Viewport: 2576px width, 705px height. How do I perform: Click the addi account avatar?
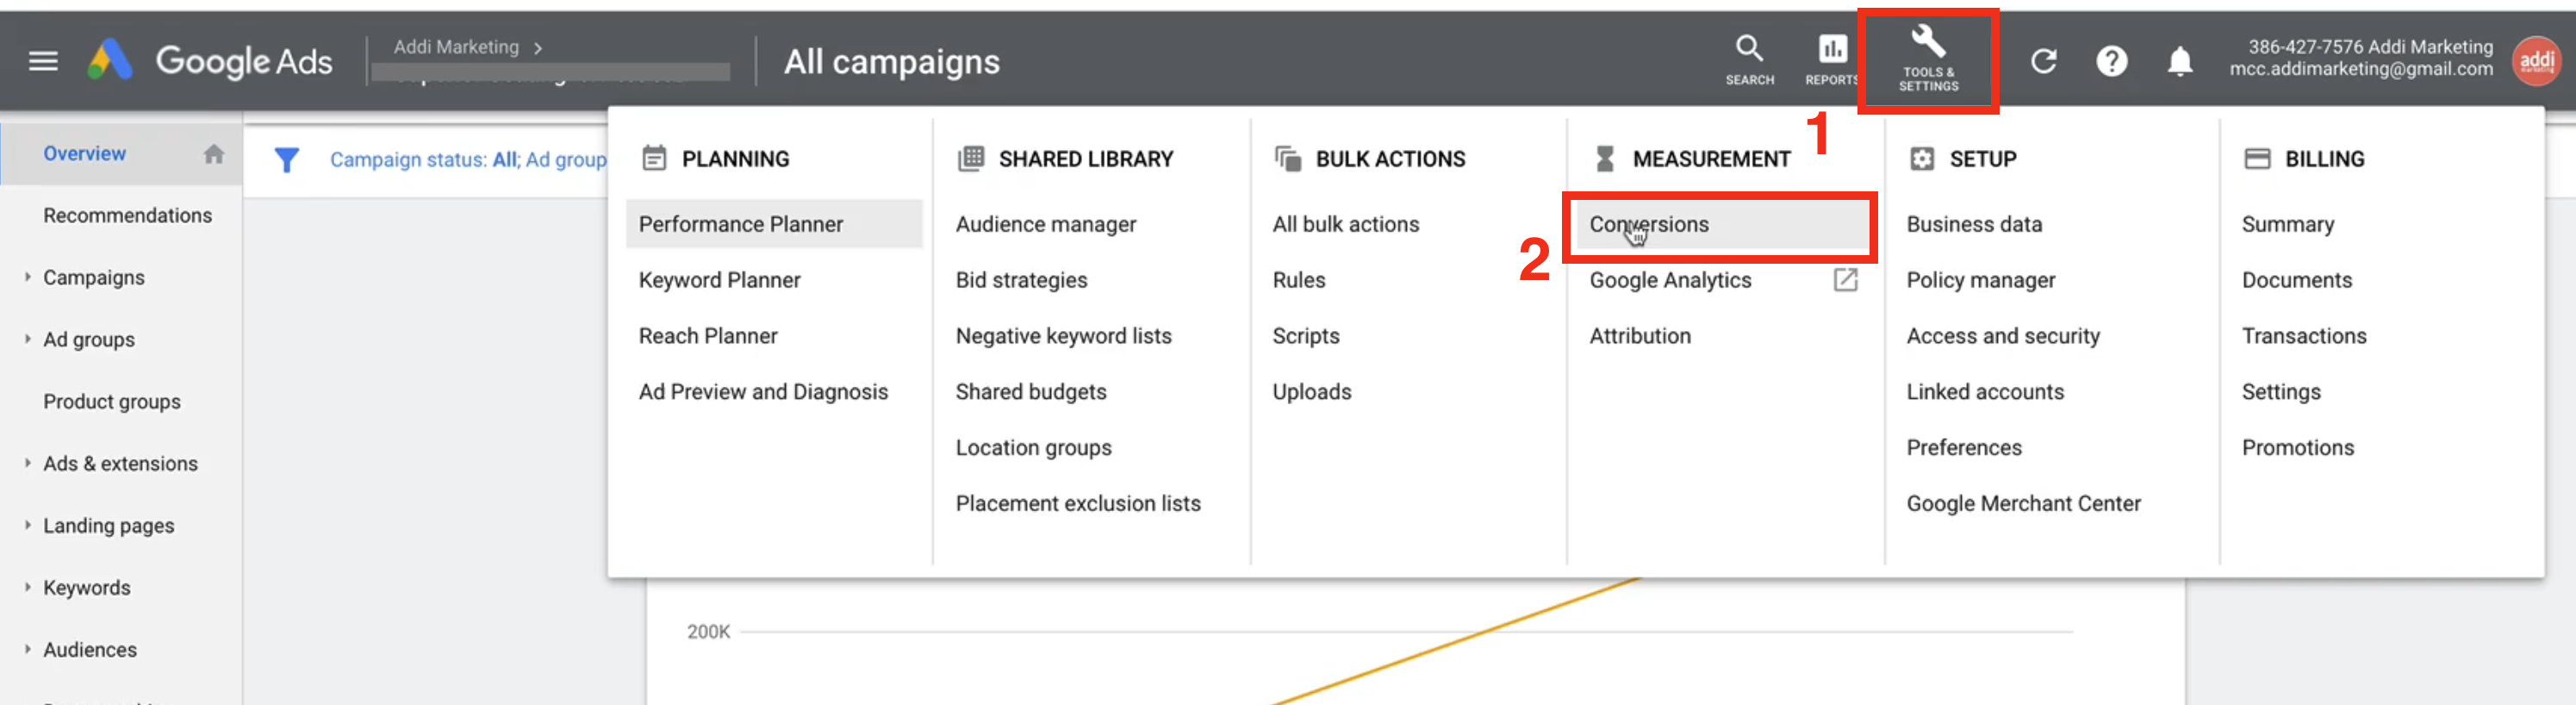[2537, 61]
